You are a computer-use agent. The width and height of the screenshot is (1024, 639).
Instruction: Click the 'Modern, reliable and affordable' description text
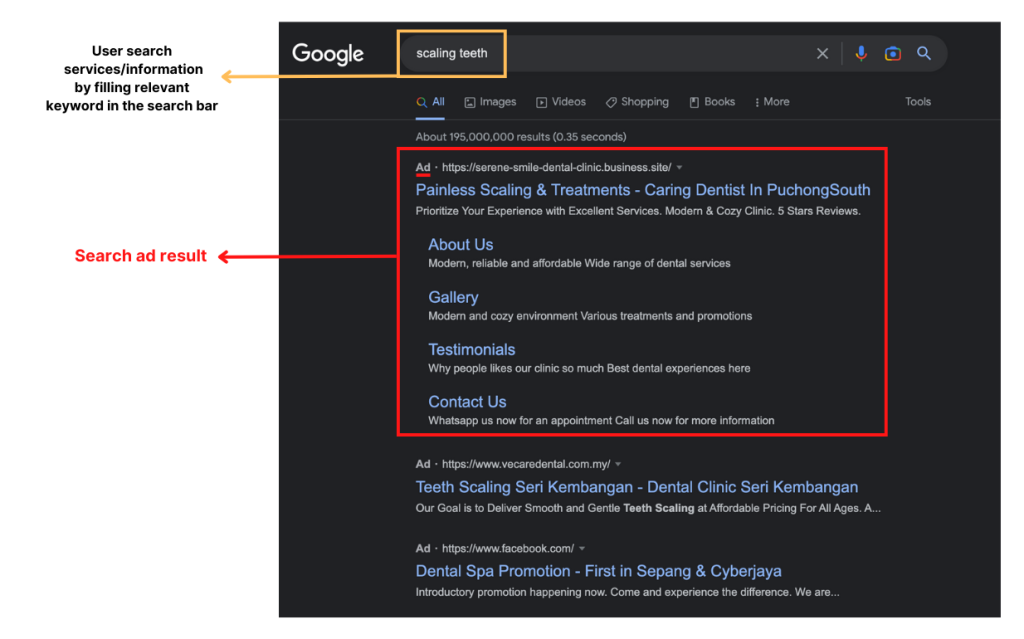(579, 263)
